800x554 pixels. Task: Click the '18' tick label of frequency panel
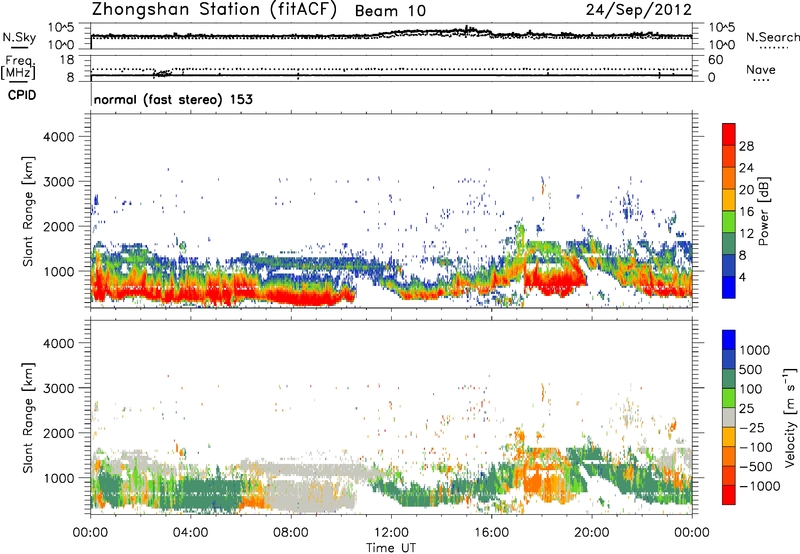[67, 60]
